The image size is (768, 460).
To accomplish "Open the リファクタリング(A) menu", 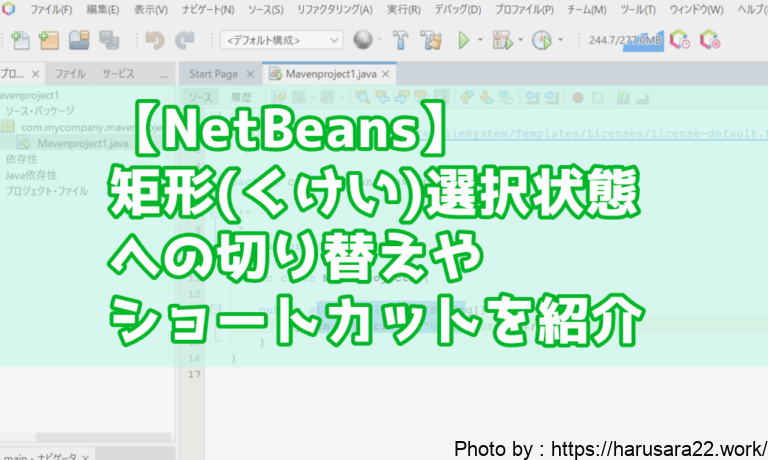I will [335, 10].
